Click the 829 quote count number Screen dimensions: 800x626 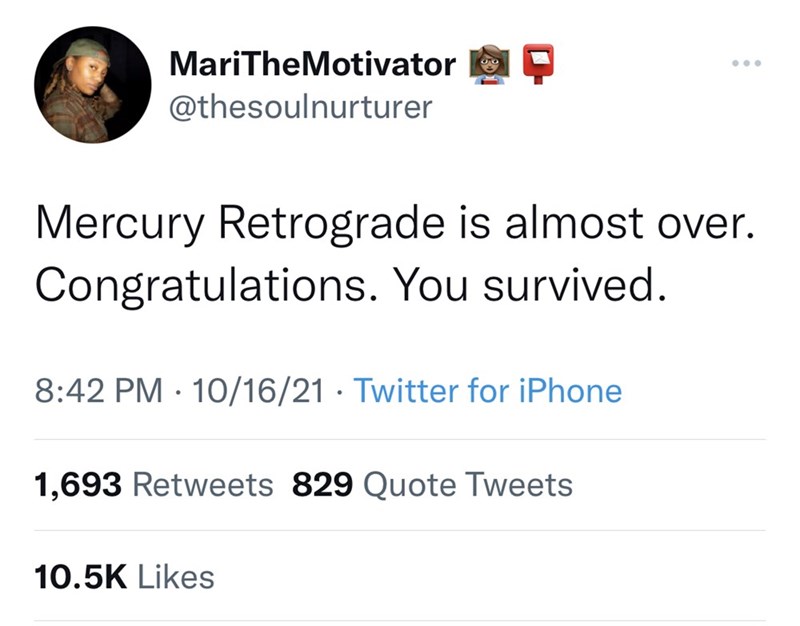tap(320, 485)
